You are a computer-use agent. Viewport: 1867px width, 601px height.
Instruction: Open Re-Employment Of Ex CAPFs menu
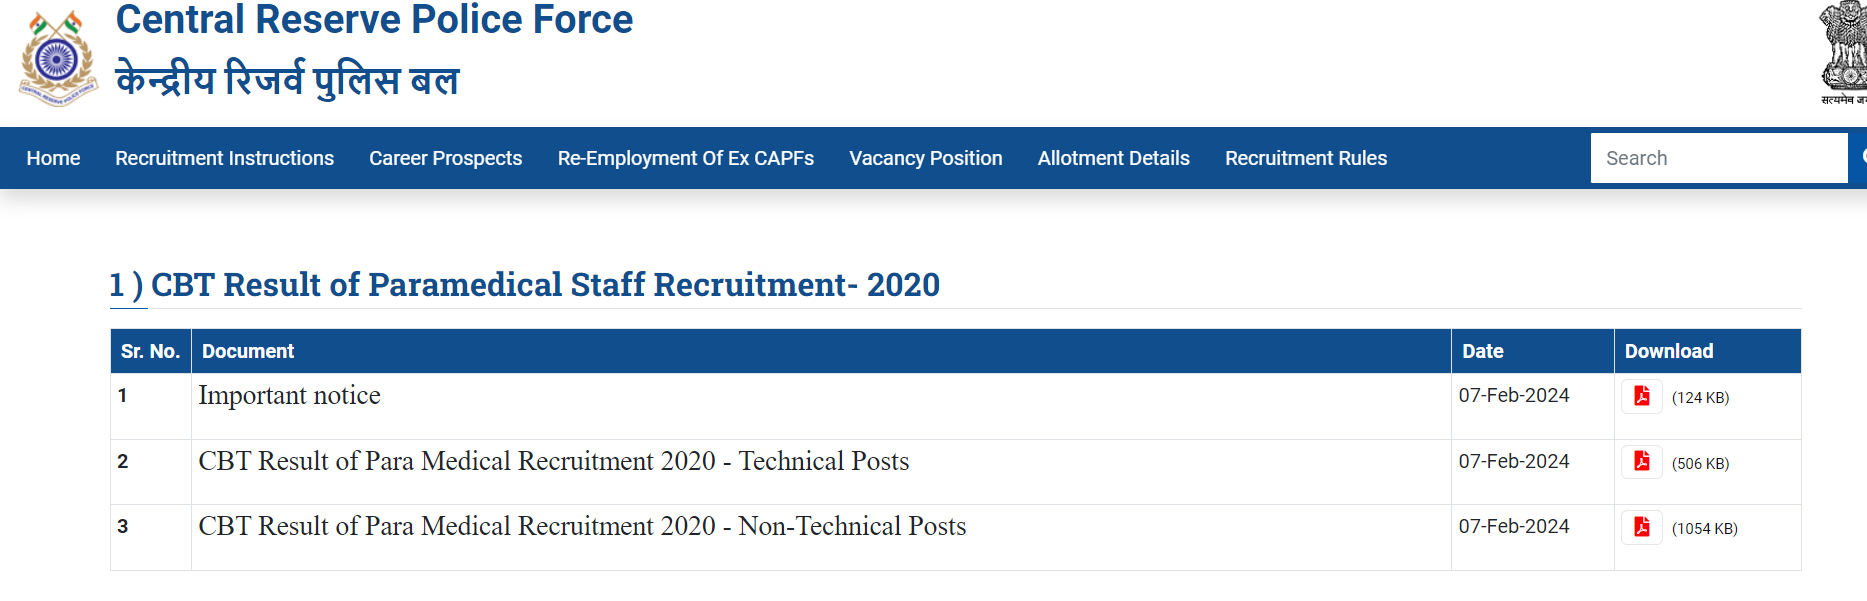pyautogui.click(x=685, y=158)
